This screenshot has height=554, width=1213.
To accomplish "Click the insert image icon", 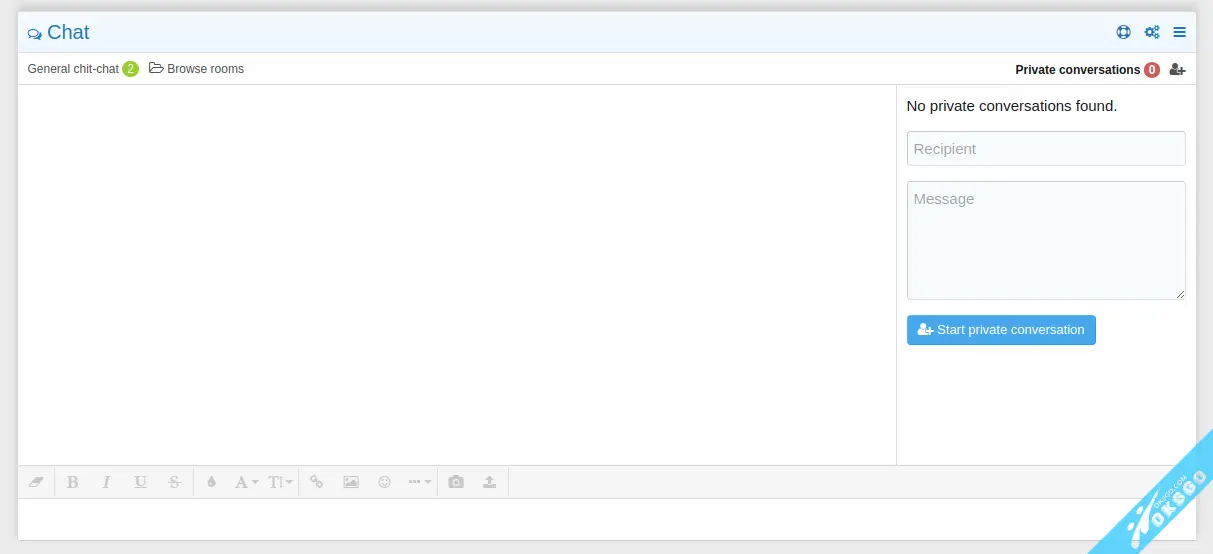I will coord(350,482).
